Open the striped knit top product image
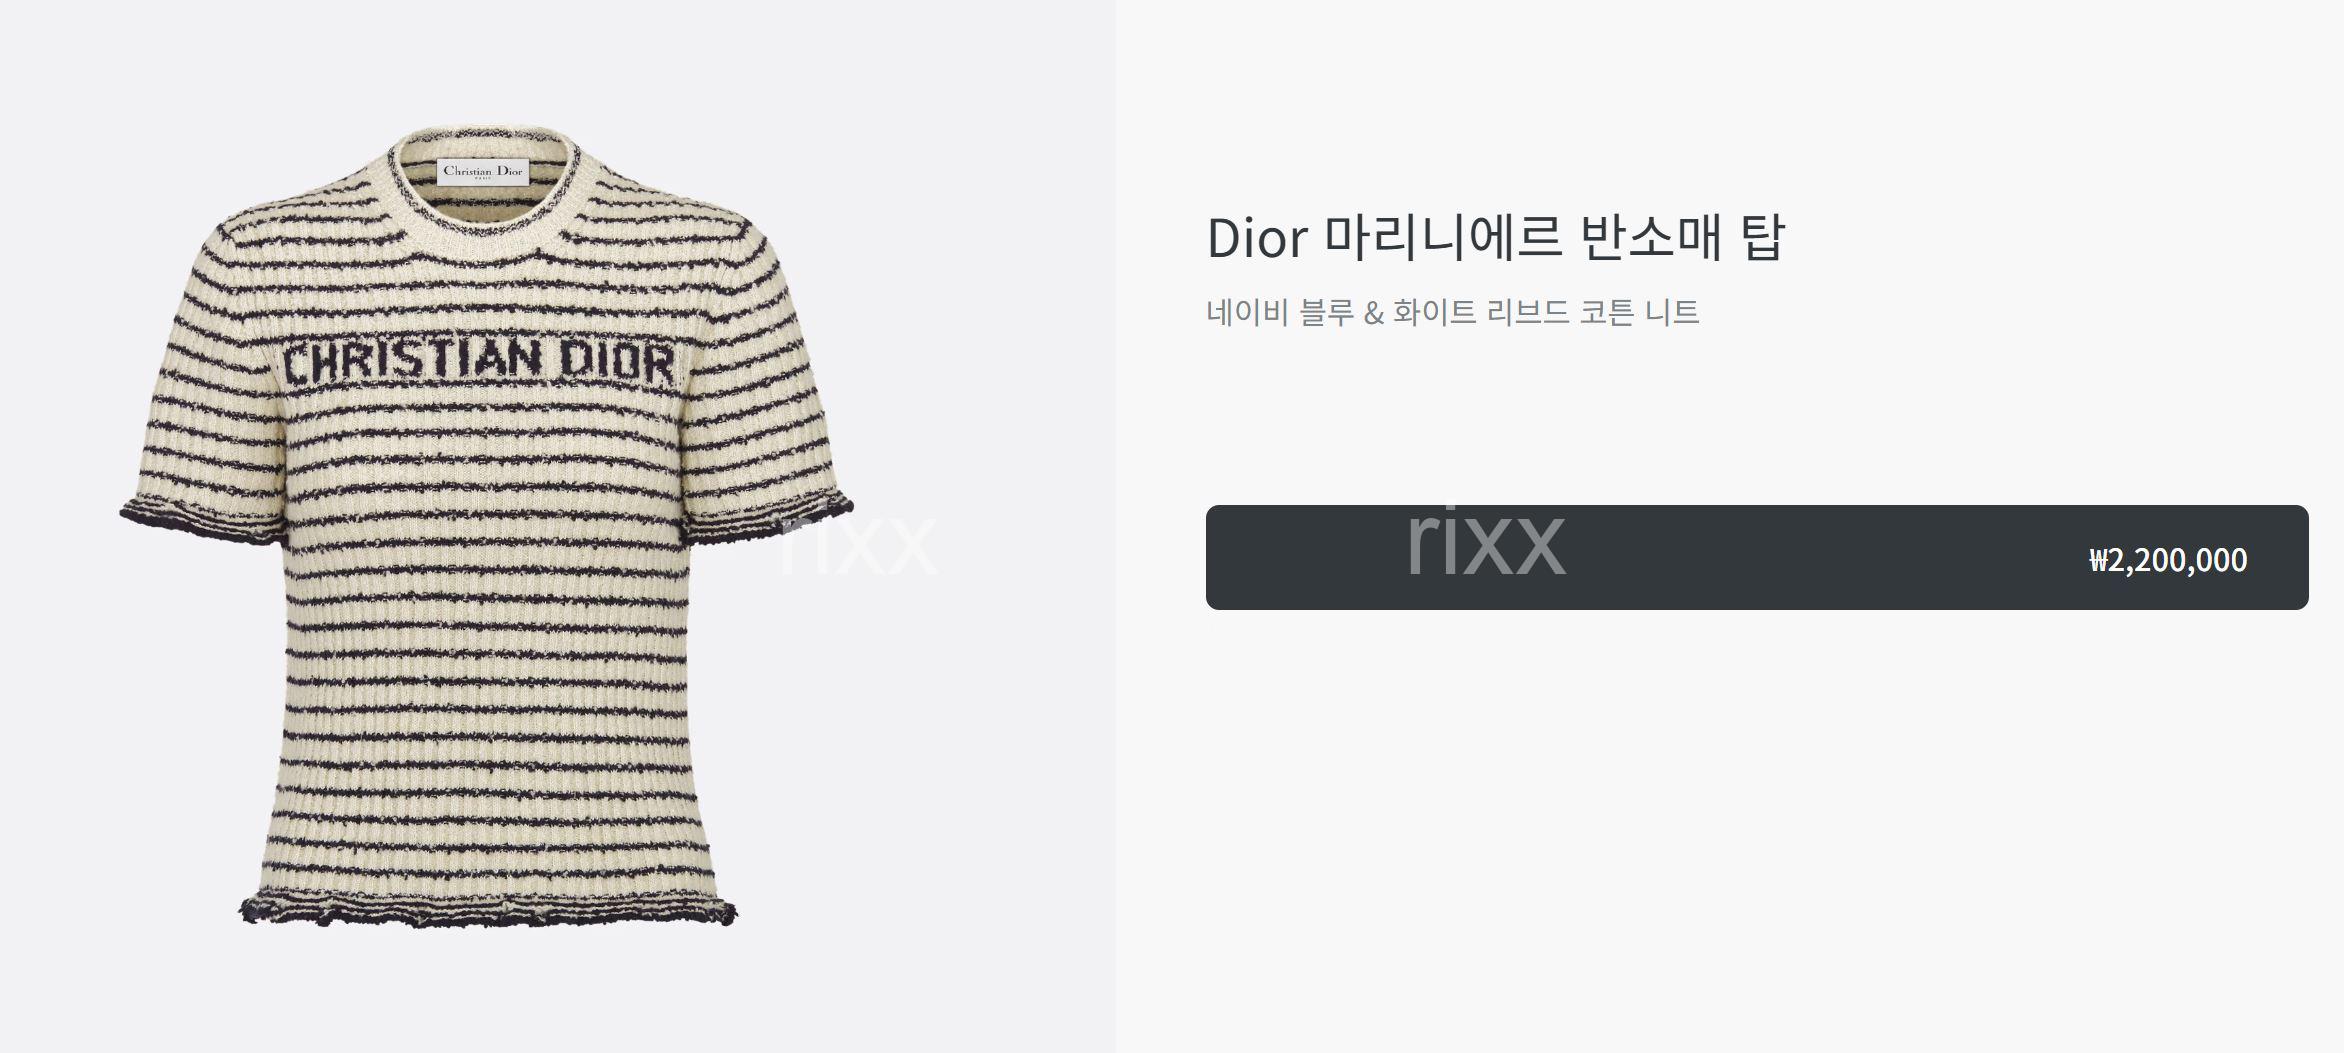This screenshot has width=2344, height=1053. pyautogui.click(x=486, y=528)
